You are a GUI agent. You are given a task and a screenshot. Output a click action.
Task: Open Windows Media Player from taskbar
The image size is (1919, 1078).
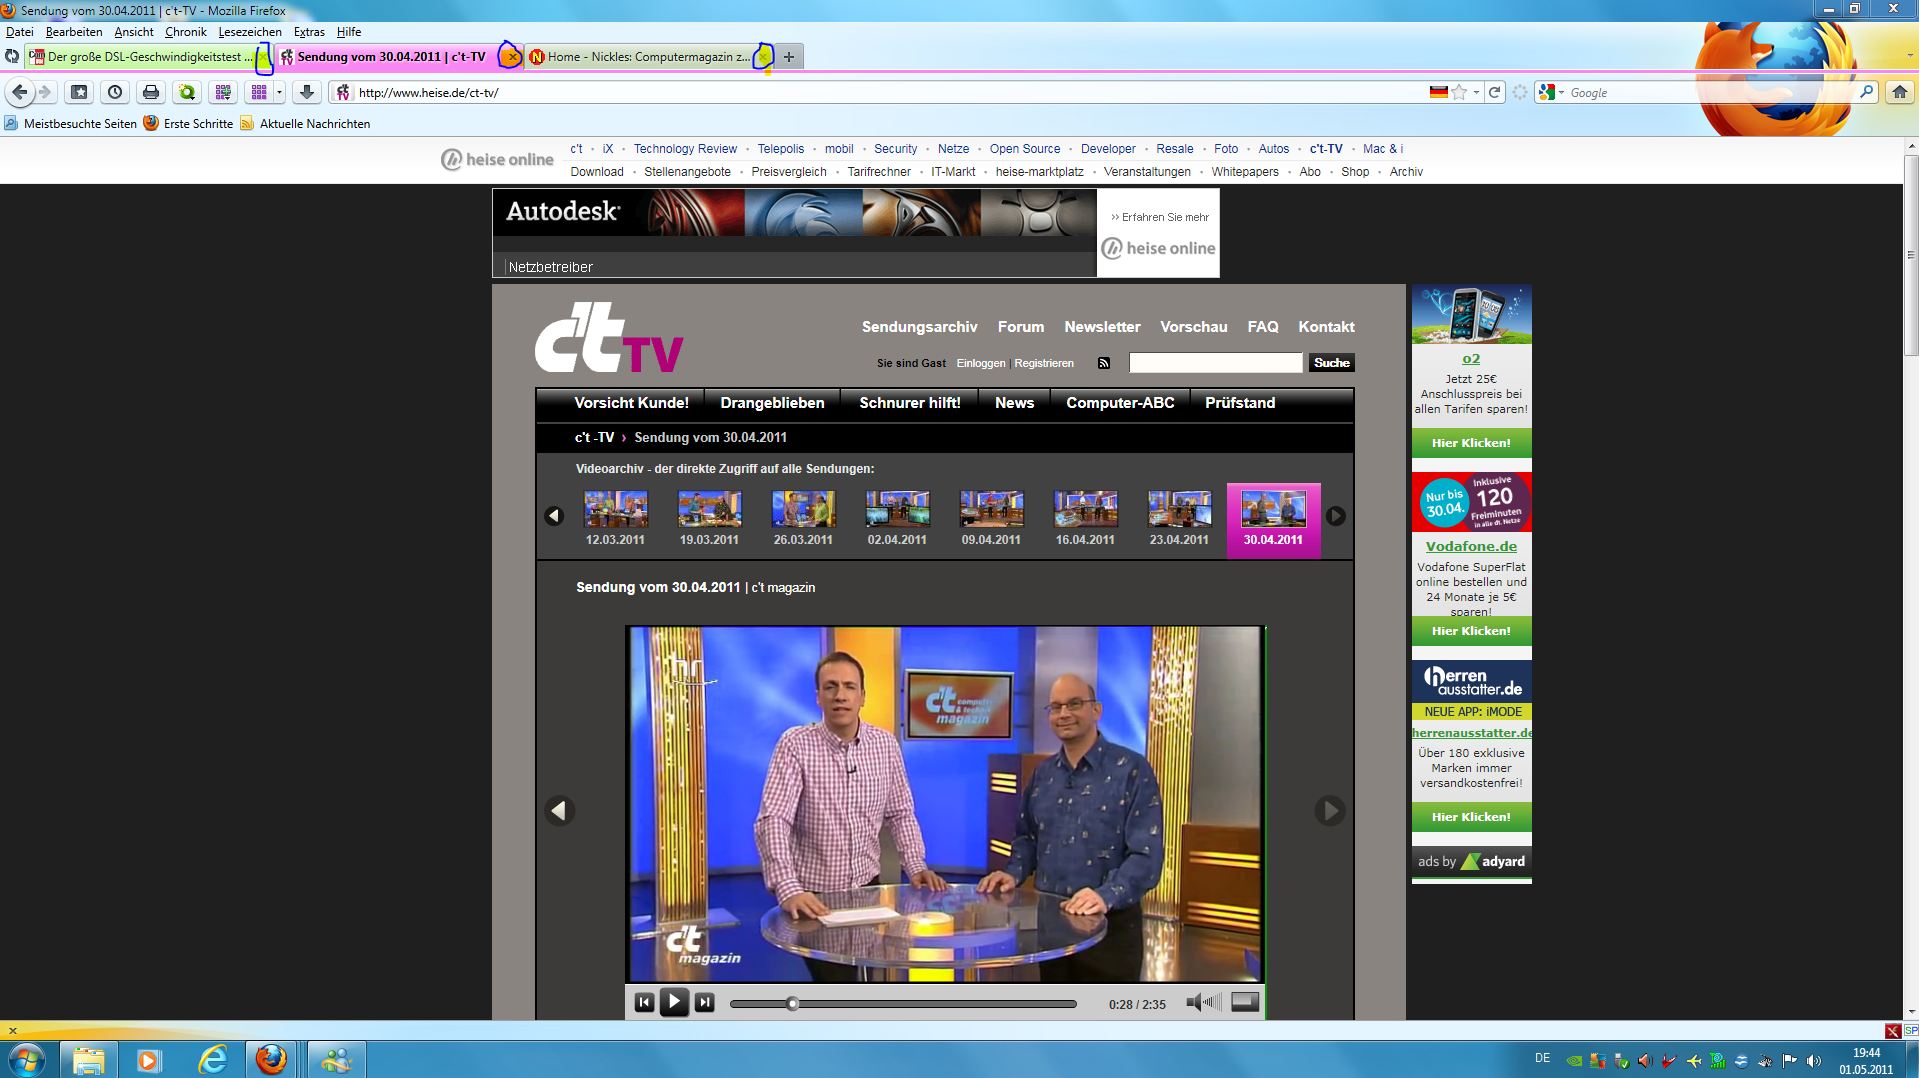tap(149, 1060)
